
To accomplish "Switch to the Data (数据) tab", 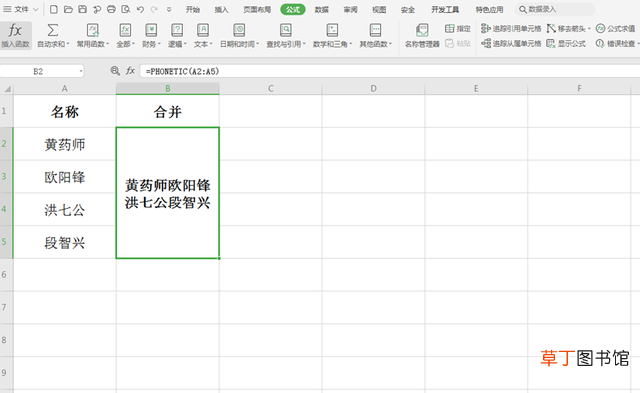I will (x=322, y=9).
